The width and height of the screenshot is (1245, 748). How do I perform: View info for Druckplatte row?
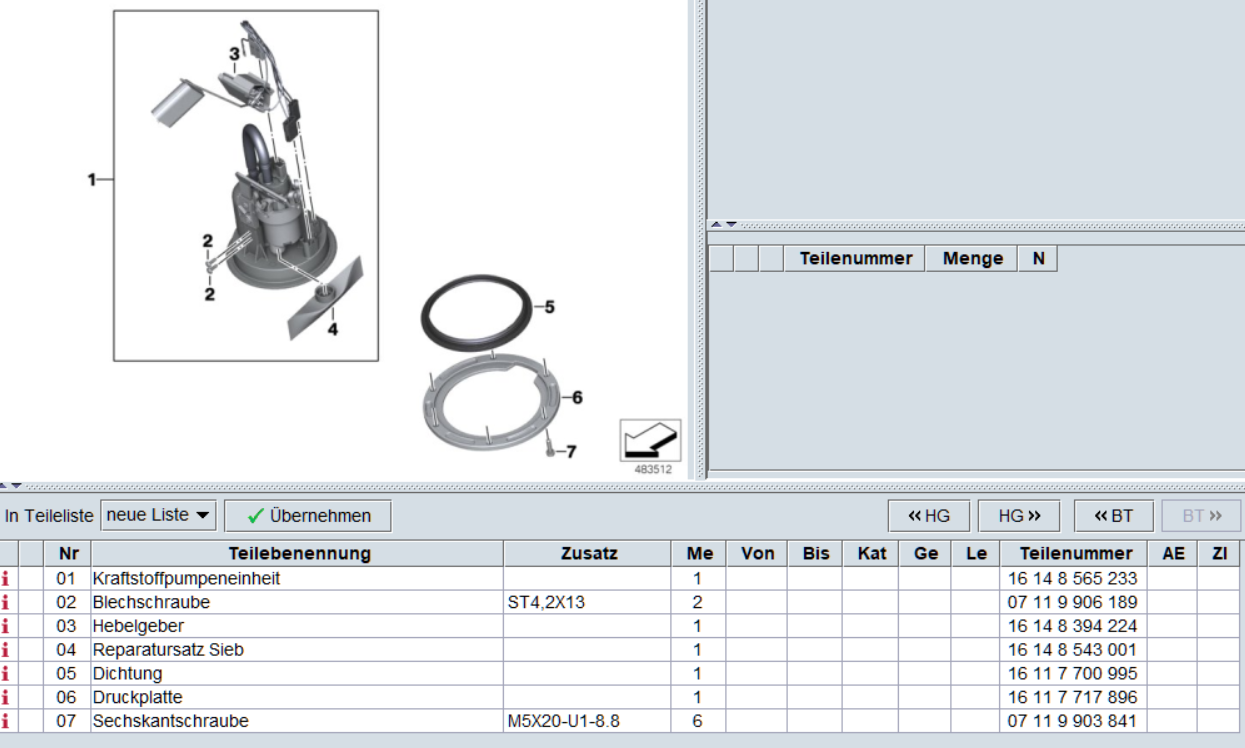[x=6, y=697]
